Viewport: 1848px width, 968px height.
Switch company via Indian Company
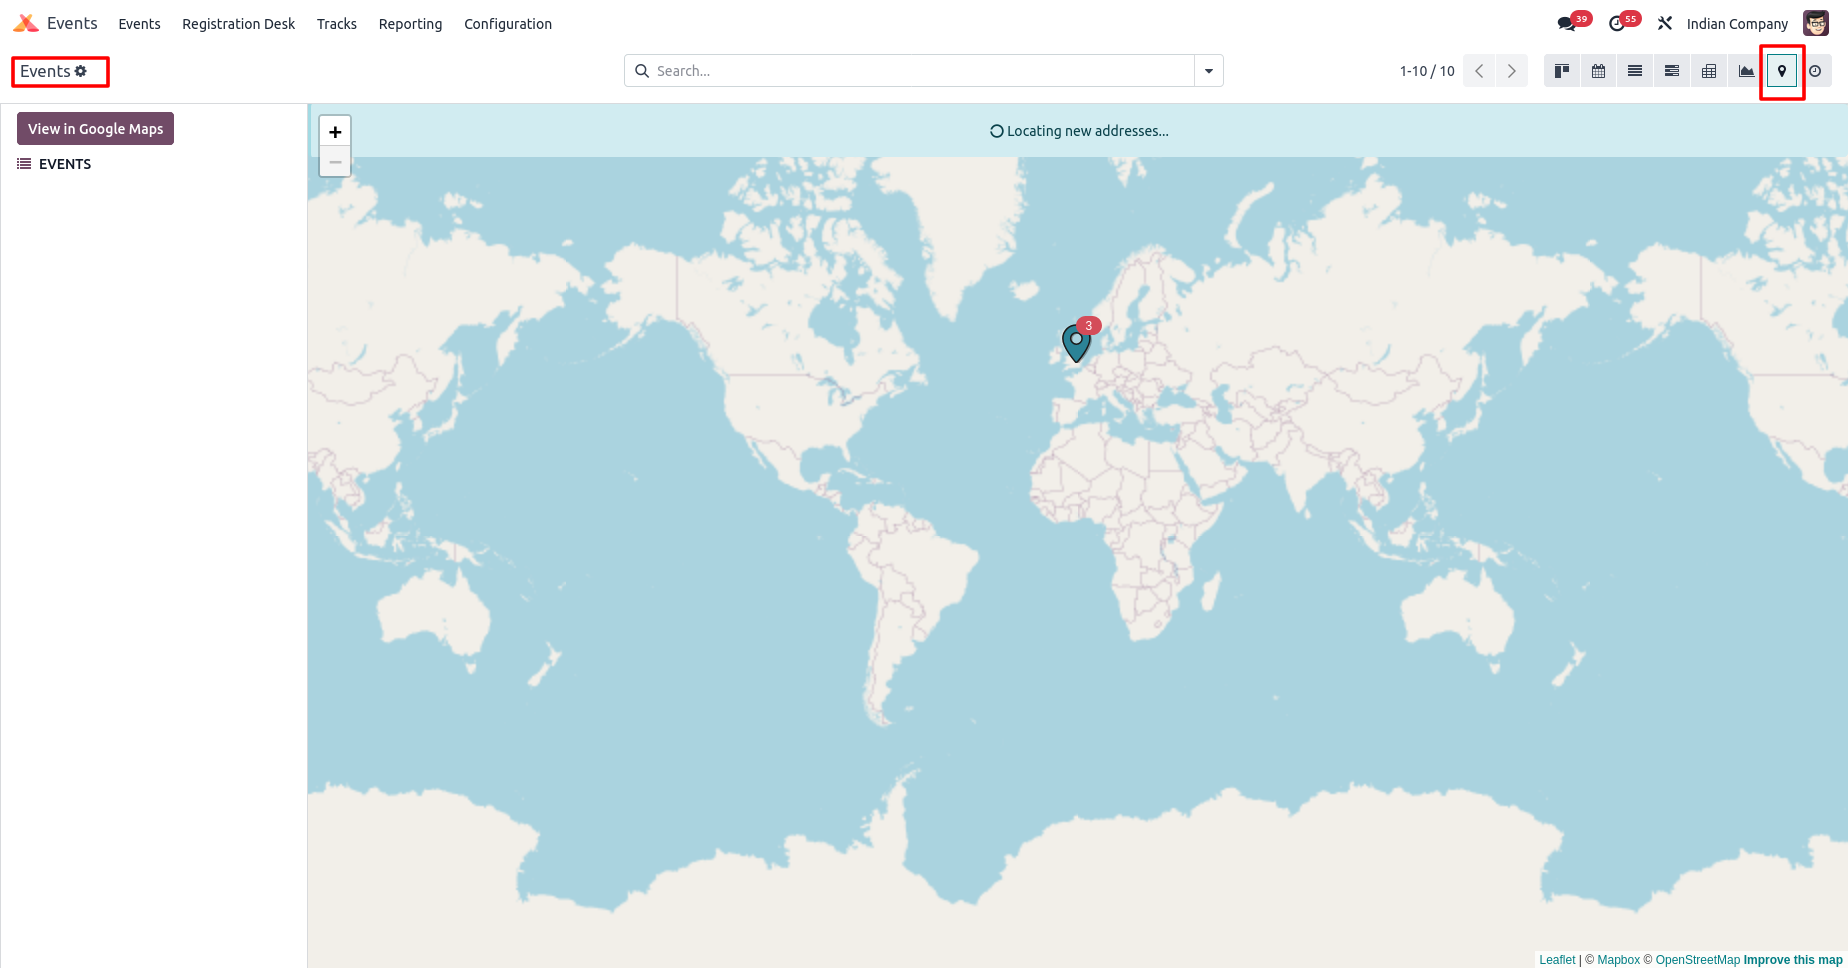pyautogui.click(x=1737, y=24)
